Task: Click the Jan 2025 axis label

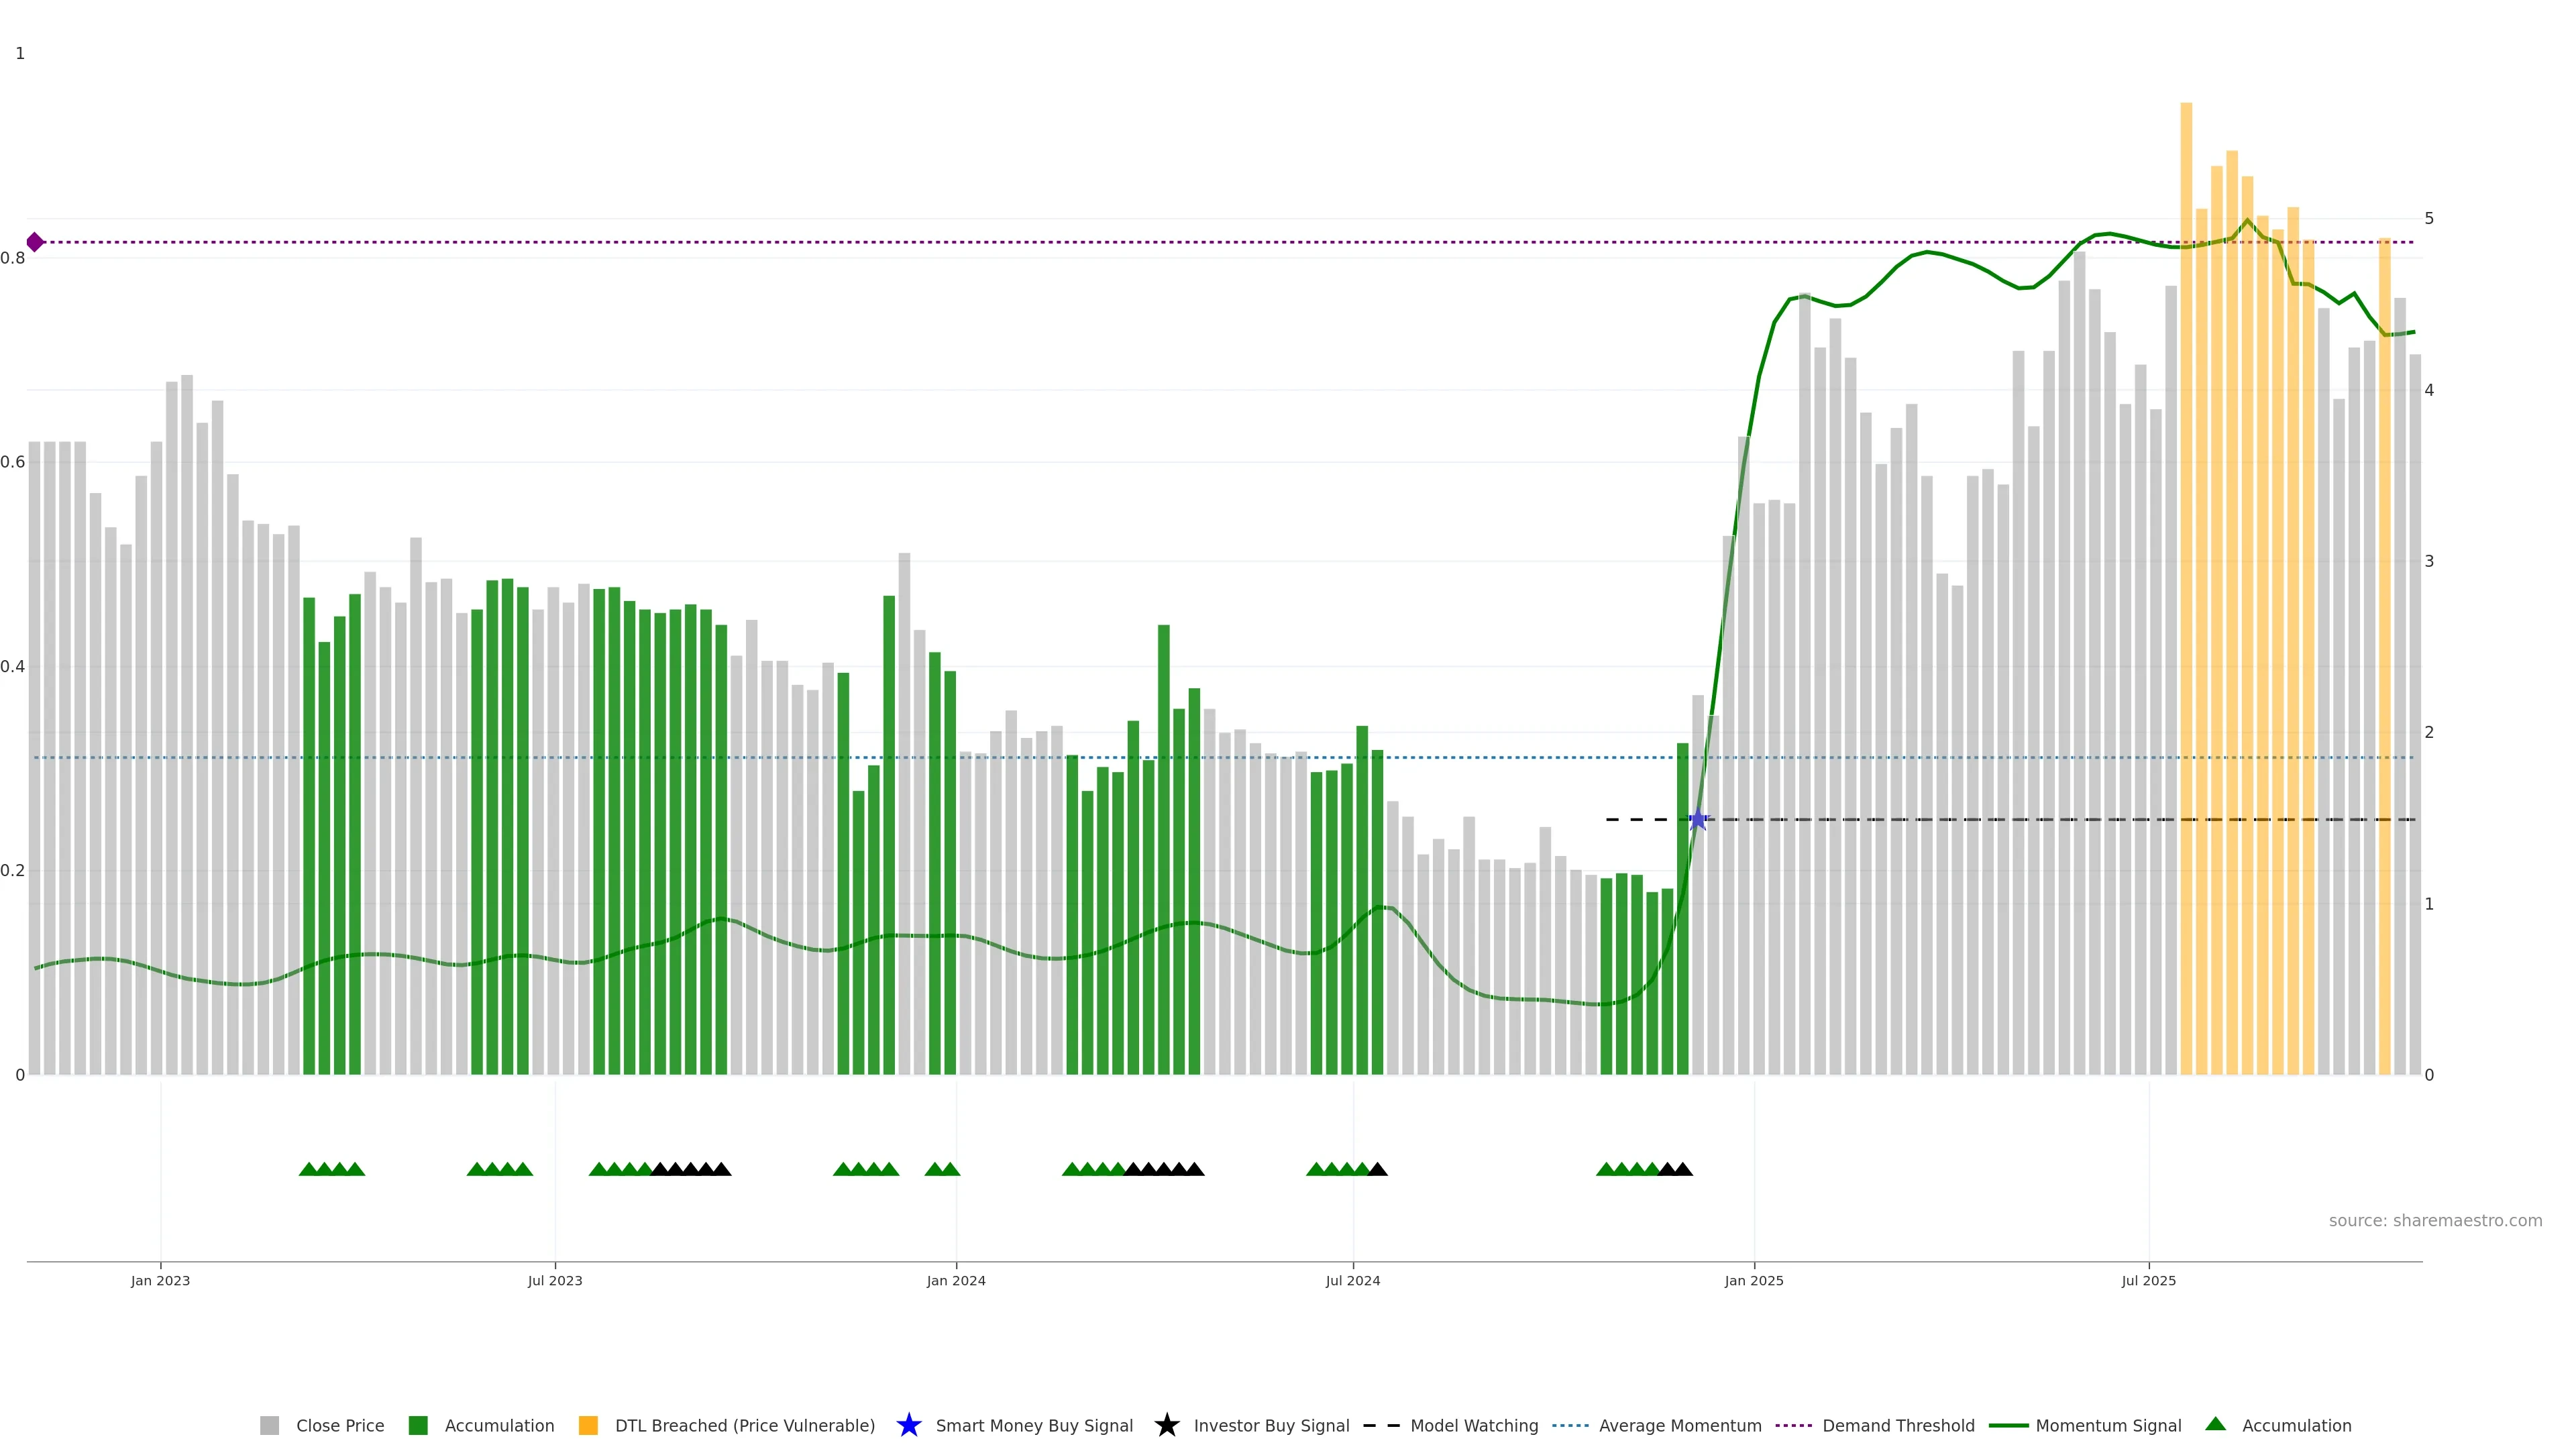Action: pyautogui.click(x=1753, y=1280)
